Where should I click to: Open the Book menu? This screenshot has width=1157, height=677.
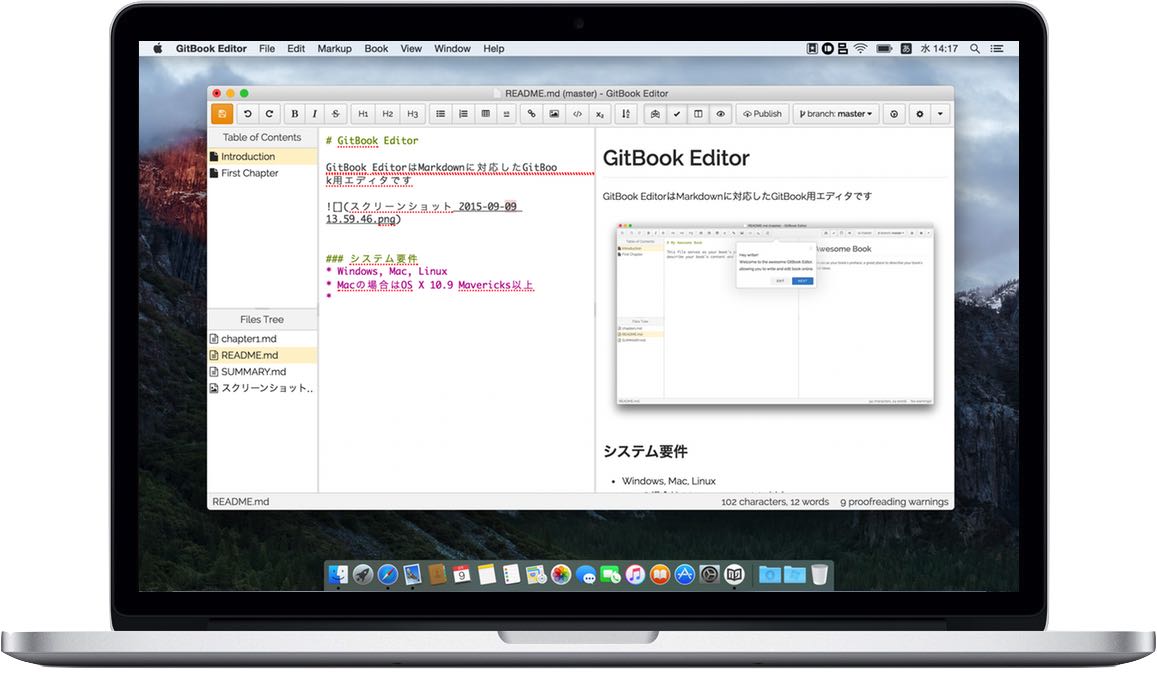click(376, 49)
